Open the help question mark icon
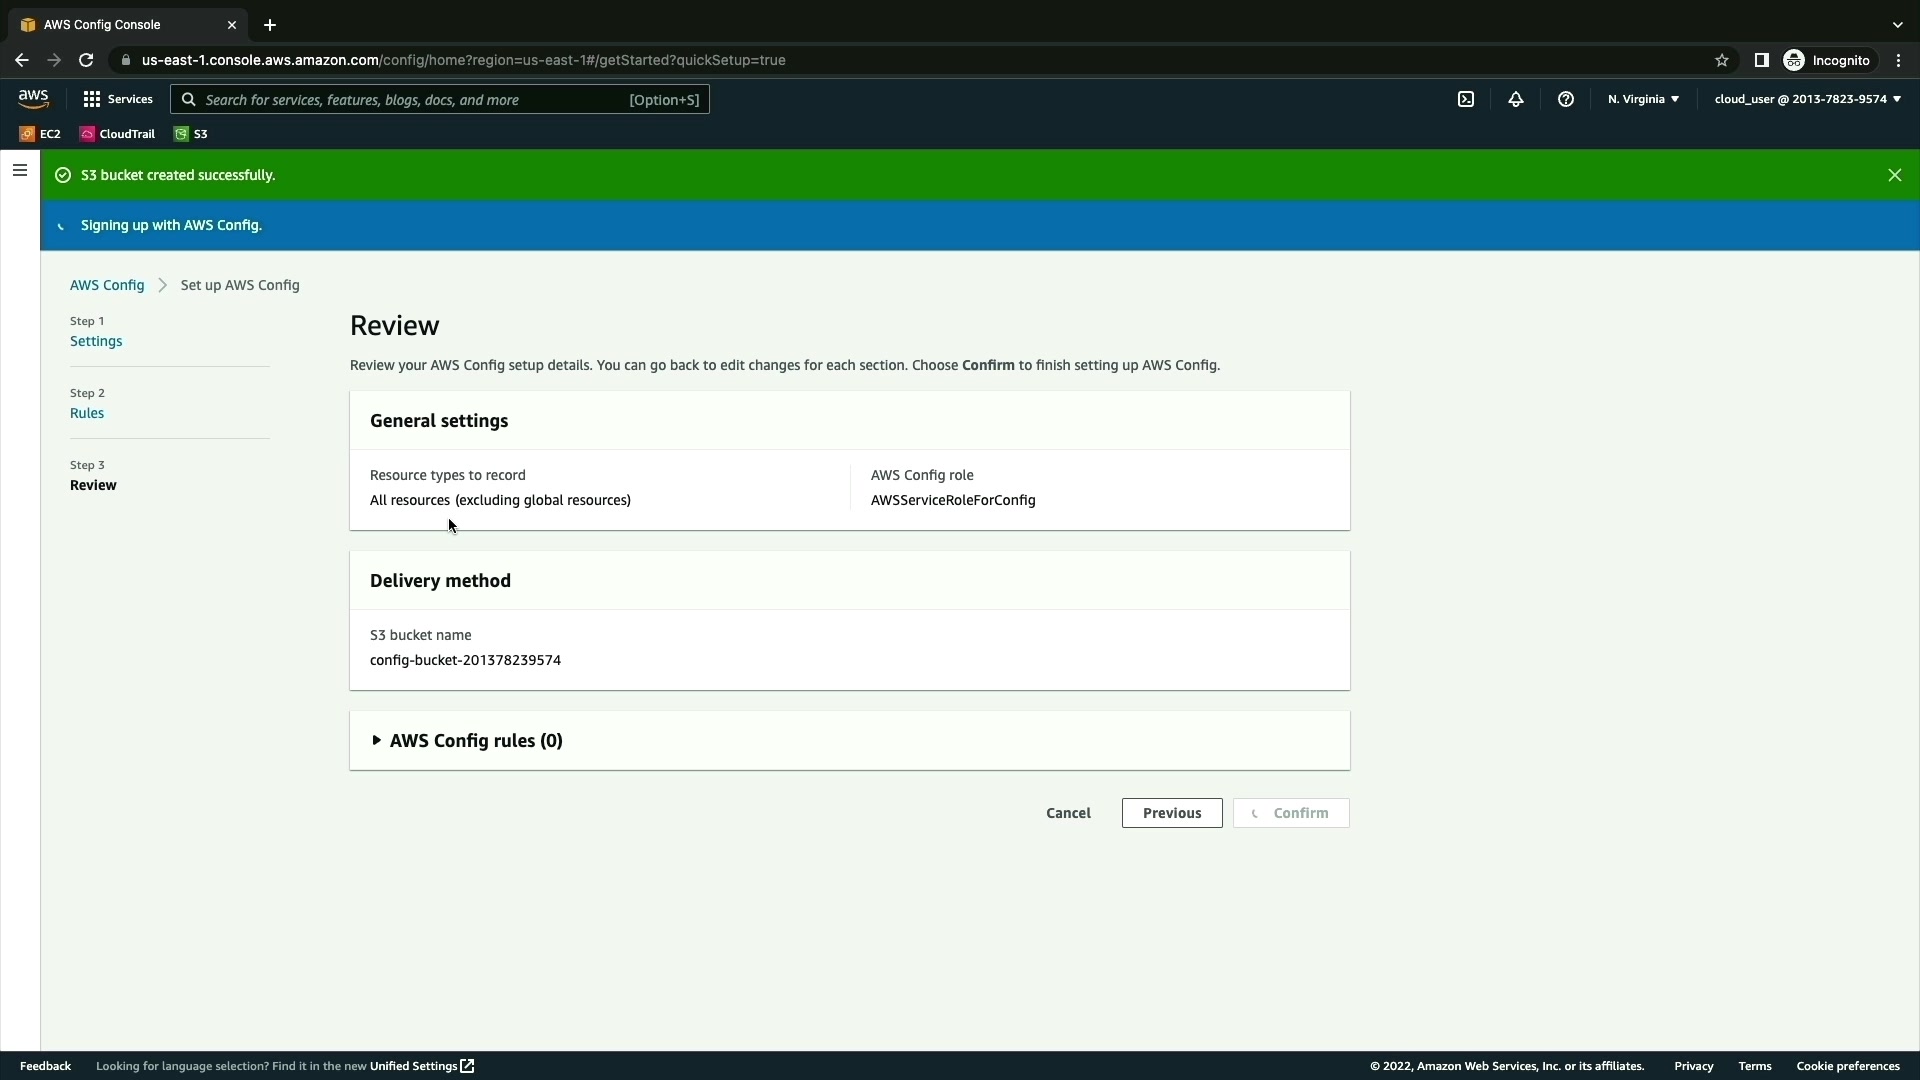Viewport: 1920px width, 1080px height. pyautogui.click(x=1566, y=99)
